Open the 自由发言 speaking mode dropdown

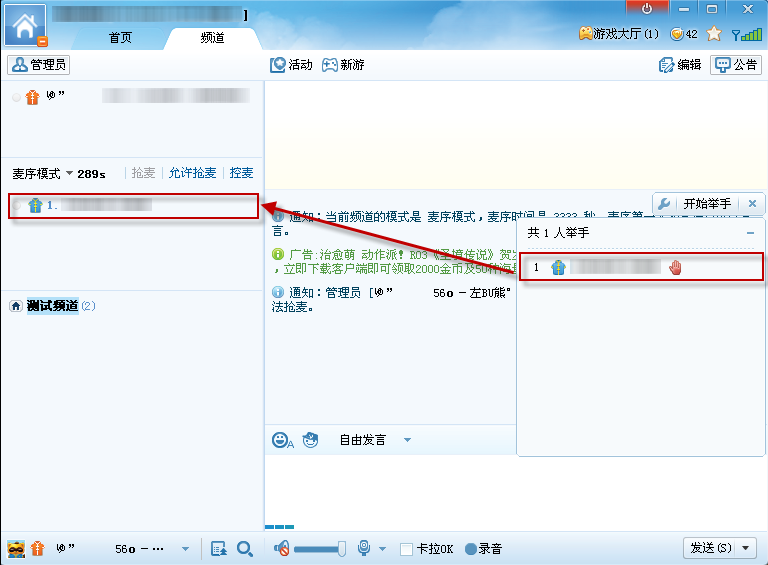coord(407,440)
